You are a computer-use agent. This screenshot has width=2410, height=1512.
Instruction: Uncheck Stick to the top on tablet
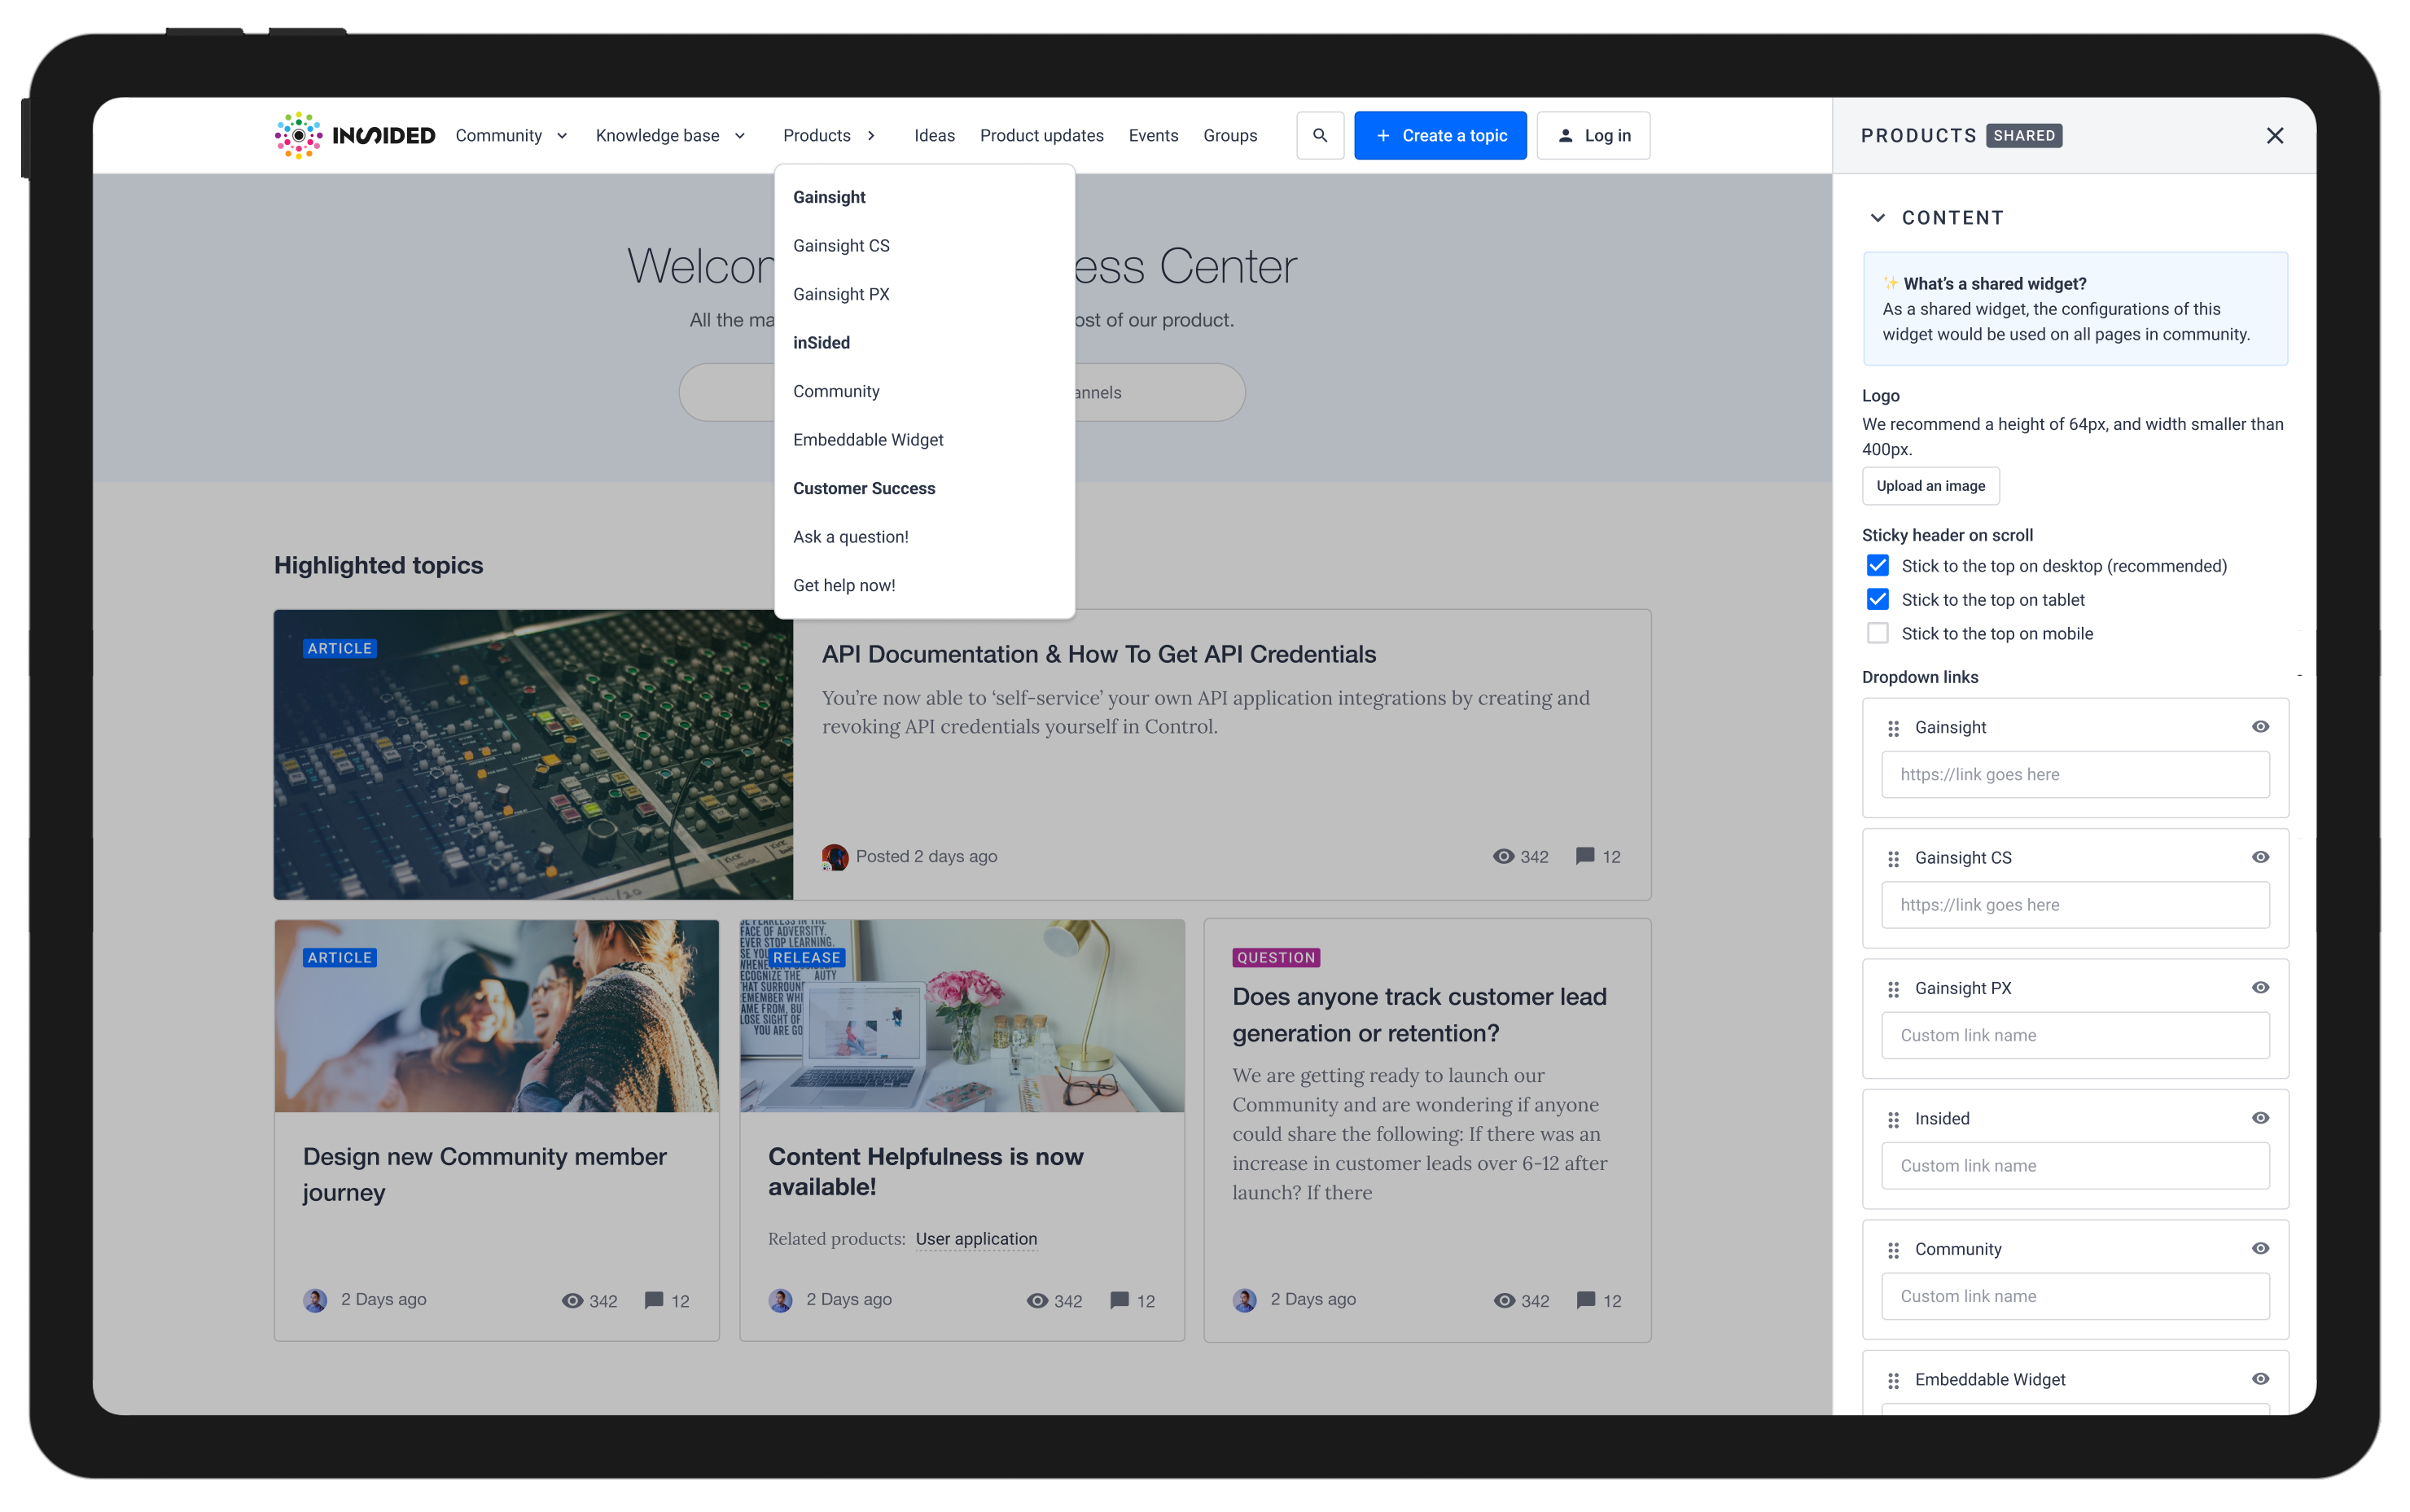pos(1878,600)
